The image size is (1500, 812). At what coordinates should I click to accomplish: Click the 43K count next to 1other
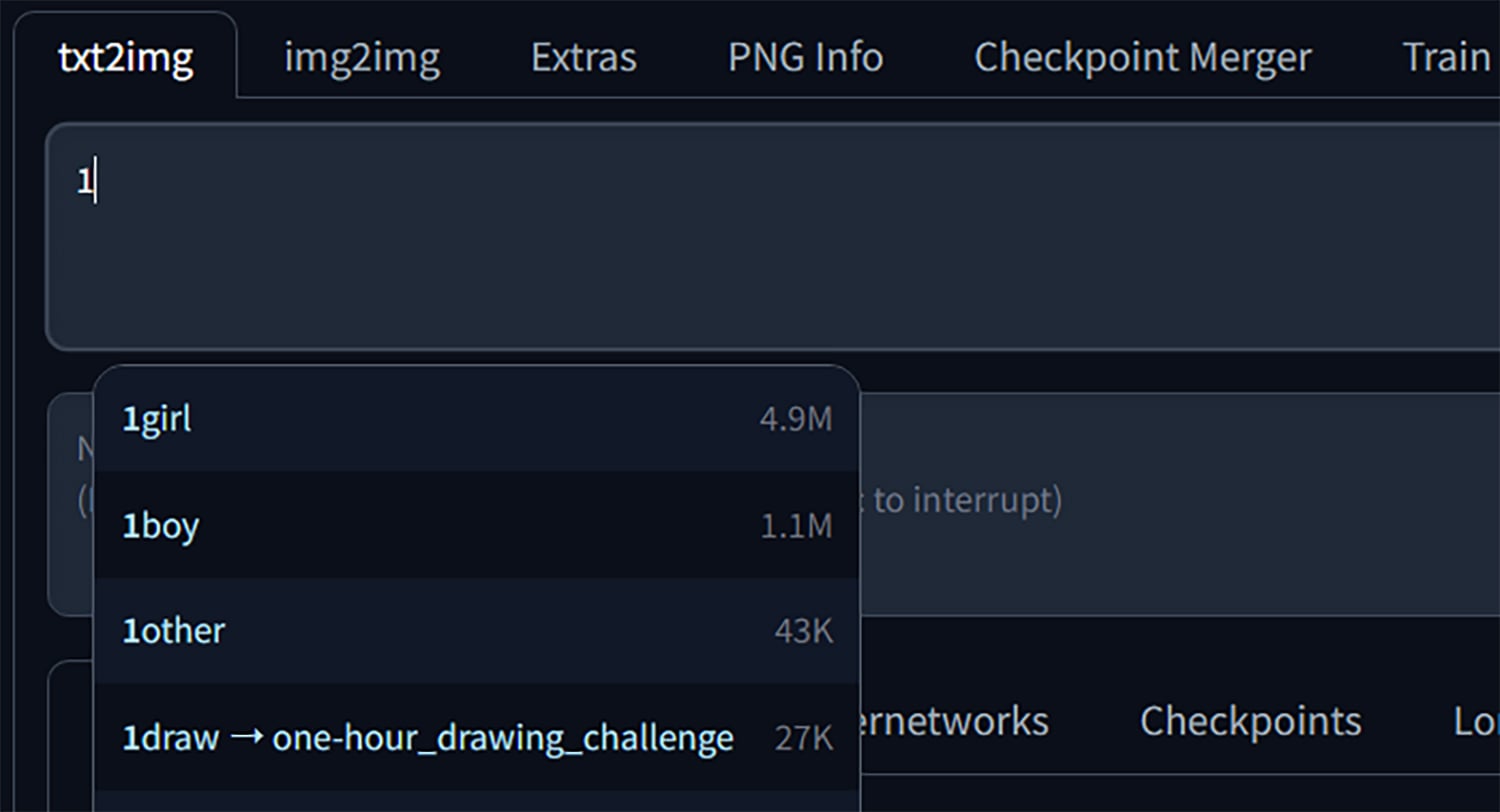point(803,632)
